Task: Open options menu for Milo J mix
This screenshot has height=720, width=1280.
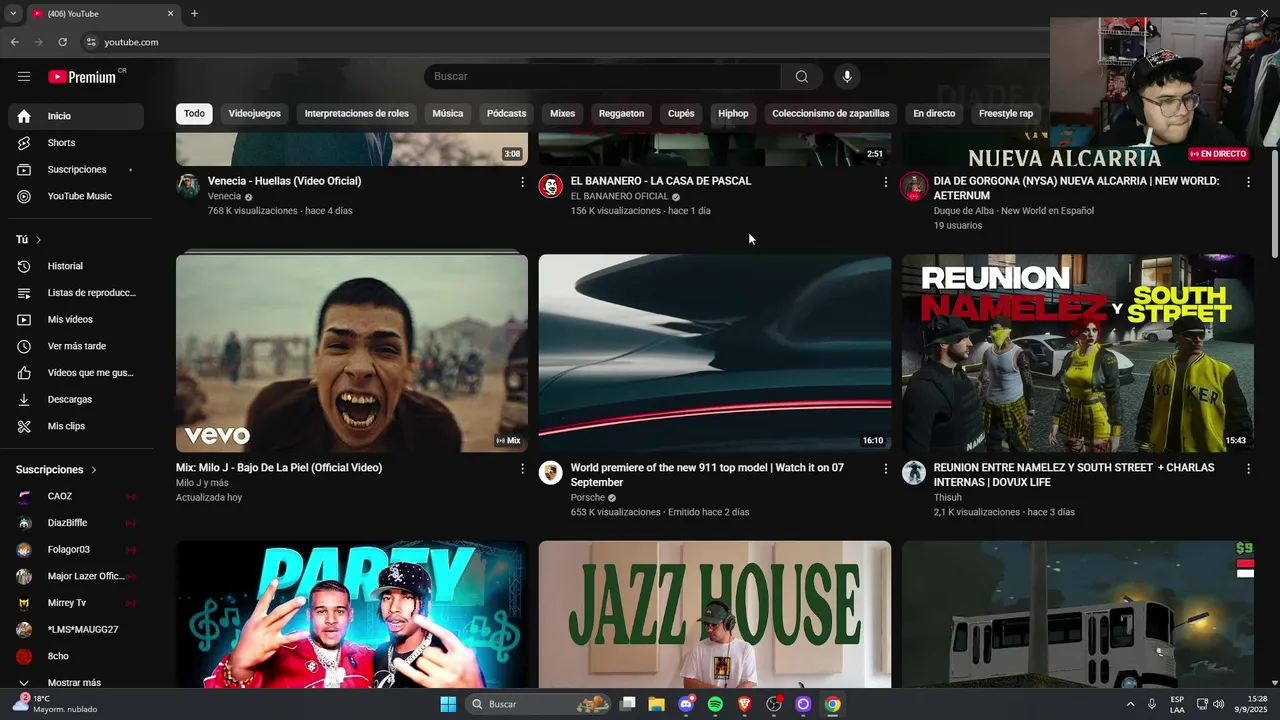Action: click(x=522, y=469)
